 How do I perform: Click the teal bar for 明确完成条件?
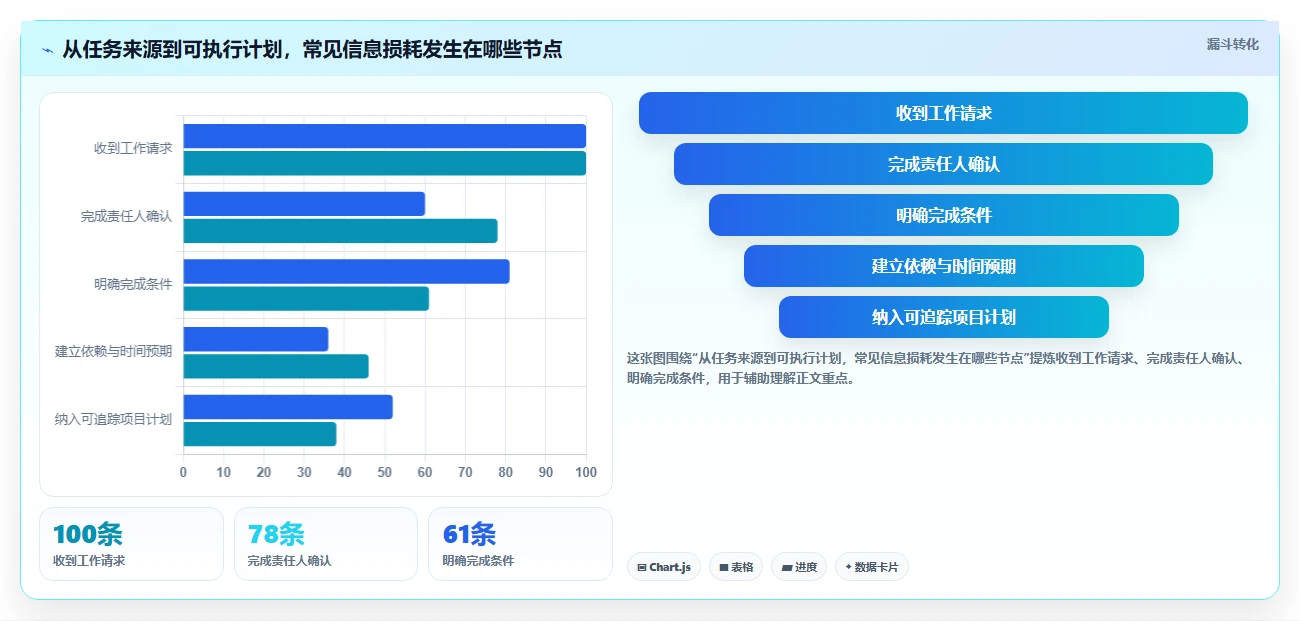coord(306,298)
